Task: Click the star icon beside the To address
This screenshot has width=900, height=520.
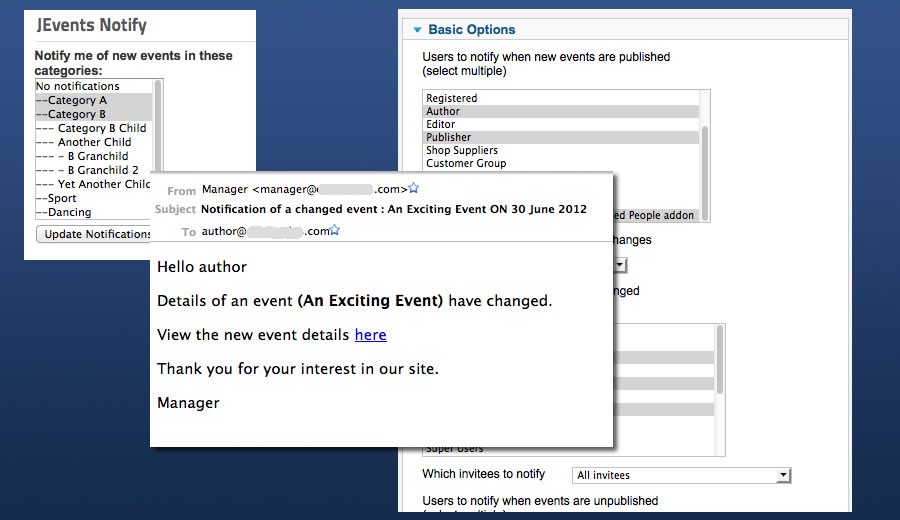Action: (x=335, y=230)
